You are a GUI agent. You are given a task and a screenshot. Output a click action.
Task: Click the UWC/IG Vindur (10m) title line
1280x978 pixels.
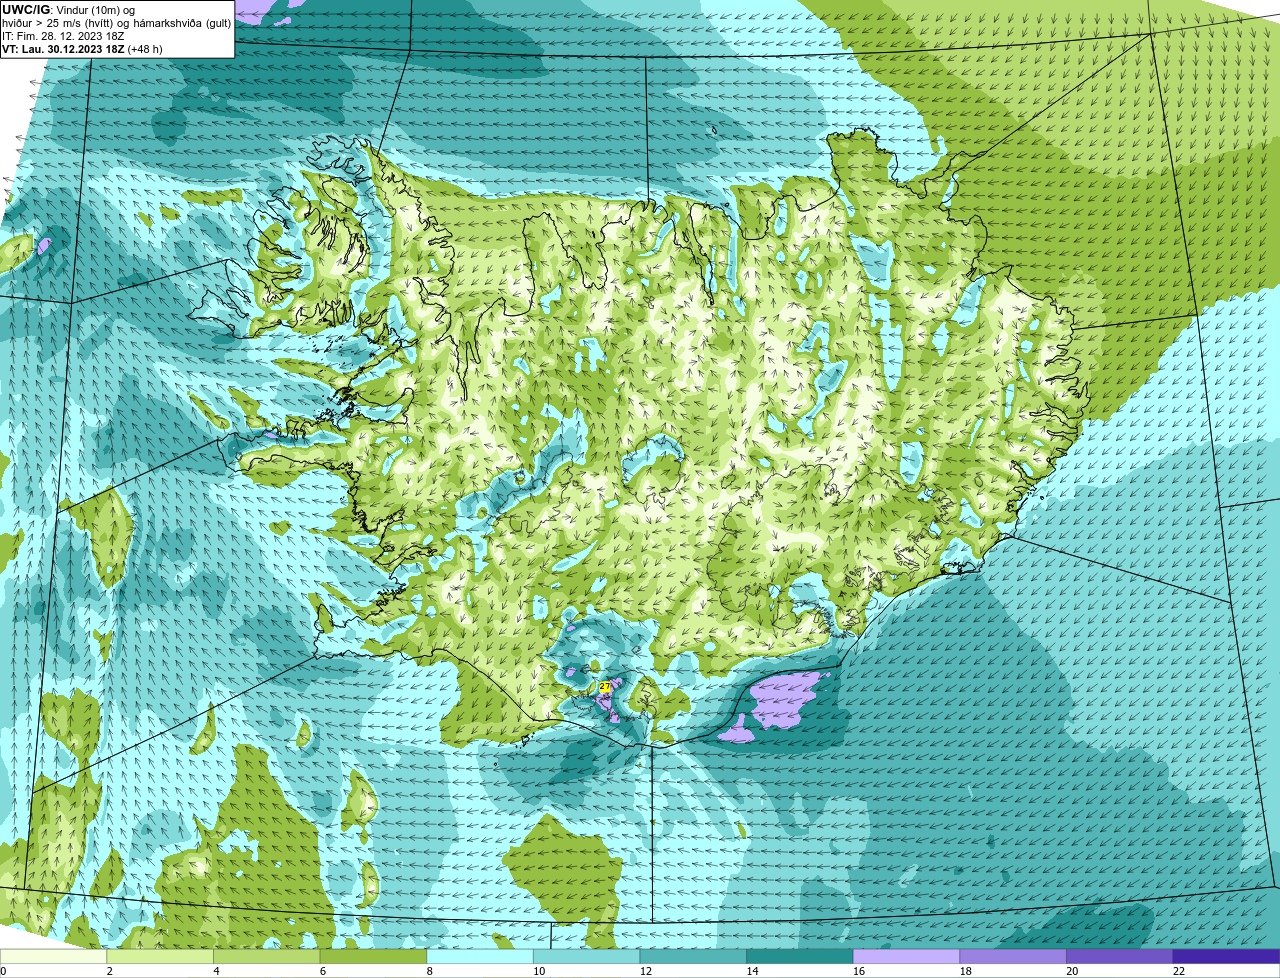tap(68, 9)
